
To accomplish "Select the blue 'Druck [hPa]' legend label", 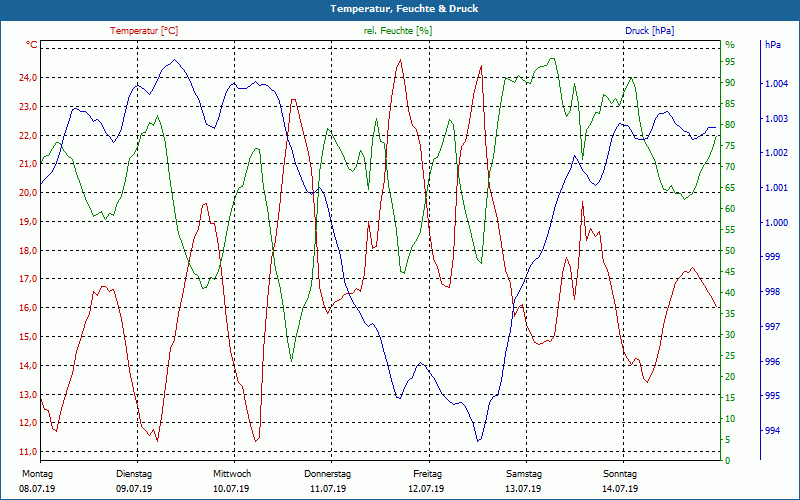I will tap(649, 31).
